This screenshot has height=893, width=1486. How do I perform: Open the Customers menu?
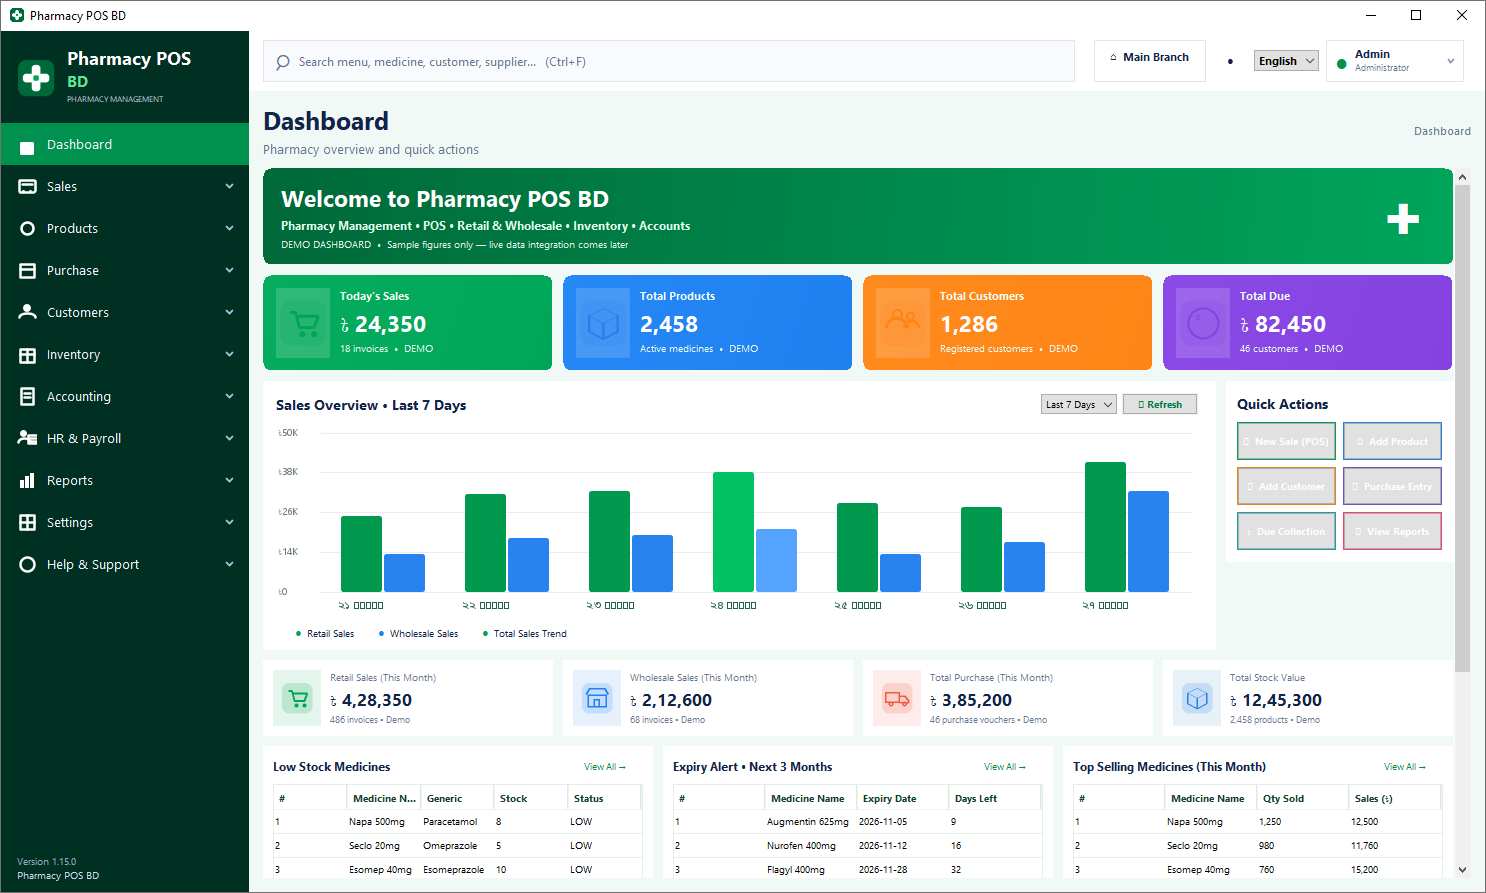(125, 312)
